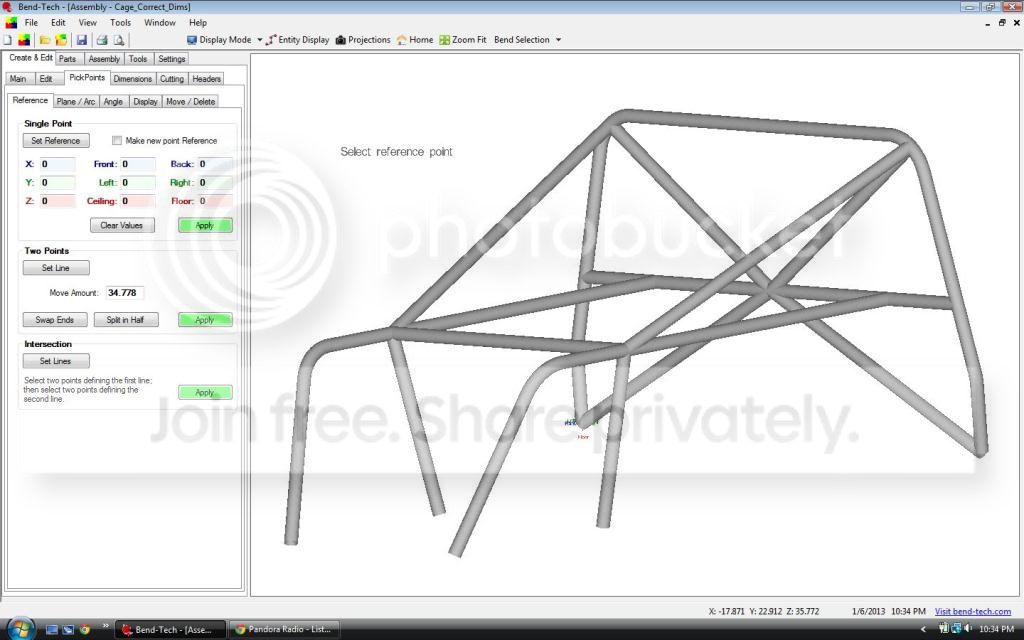Expand the Display Mode dropdown
The image size is (1024, 640).
(x=259, y=40)
